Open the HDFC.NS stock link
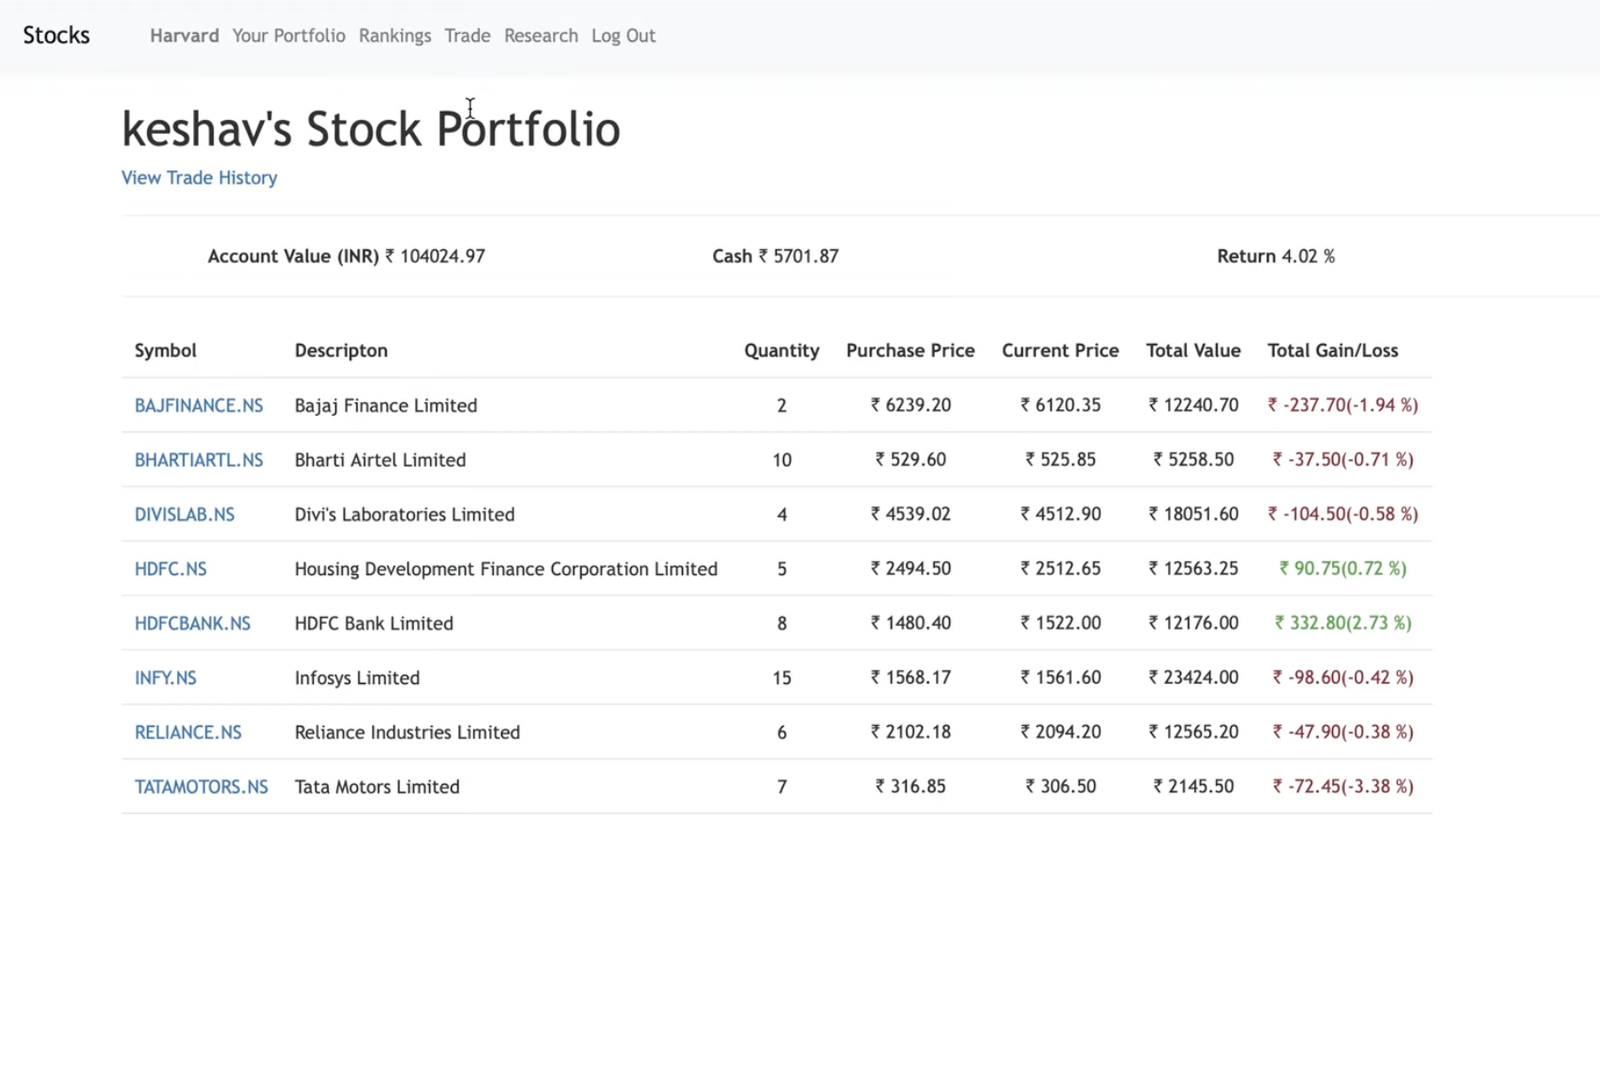This screenshot has width=1600, height=1068. tap(170, 569)
